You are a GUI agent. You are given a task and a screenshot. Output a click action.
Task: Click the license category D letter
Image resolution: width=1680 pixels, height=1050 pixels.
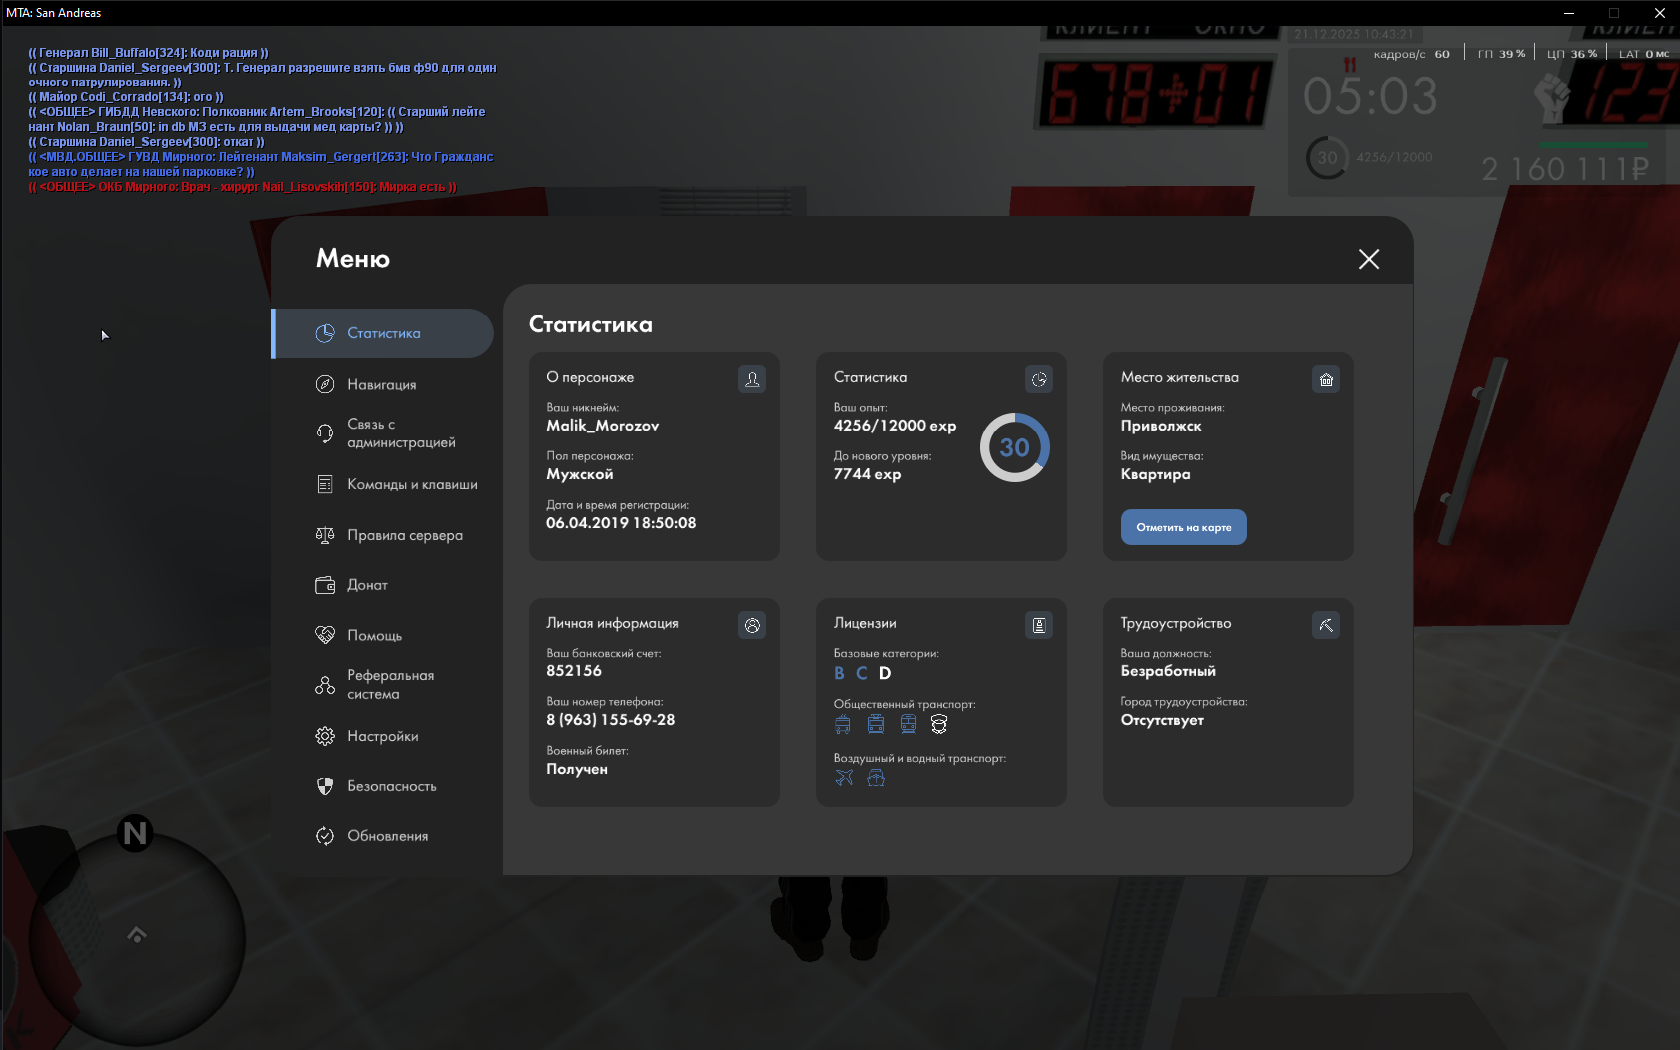[885, 673]
